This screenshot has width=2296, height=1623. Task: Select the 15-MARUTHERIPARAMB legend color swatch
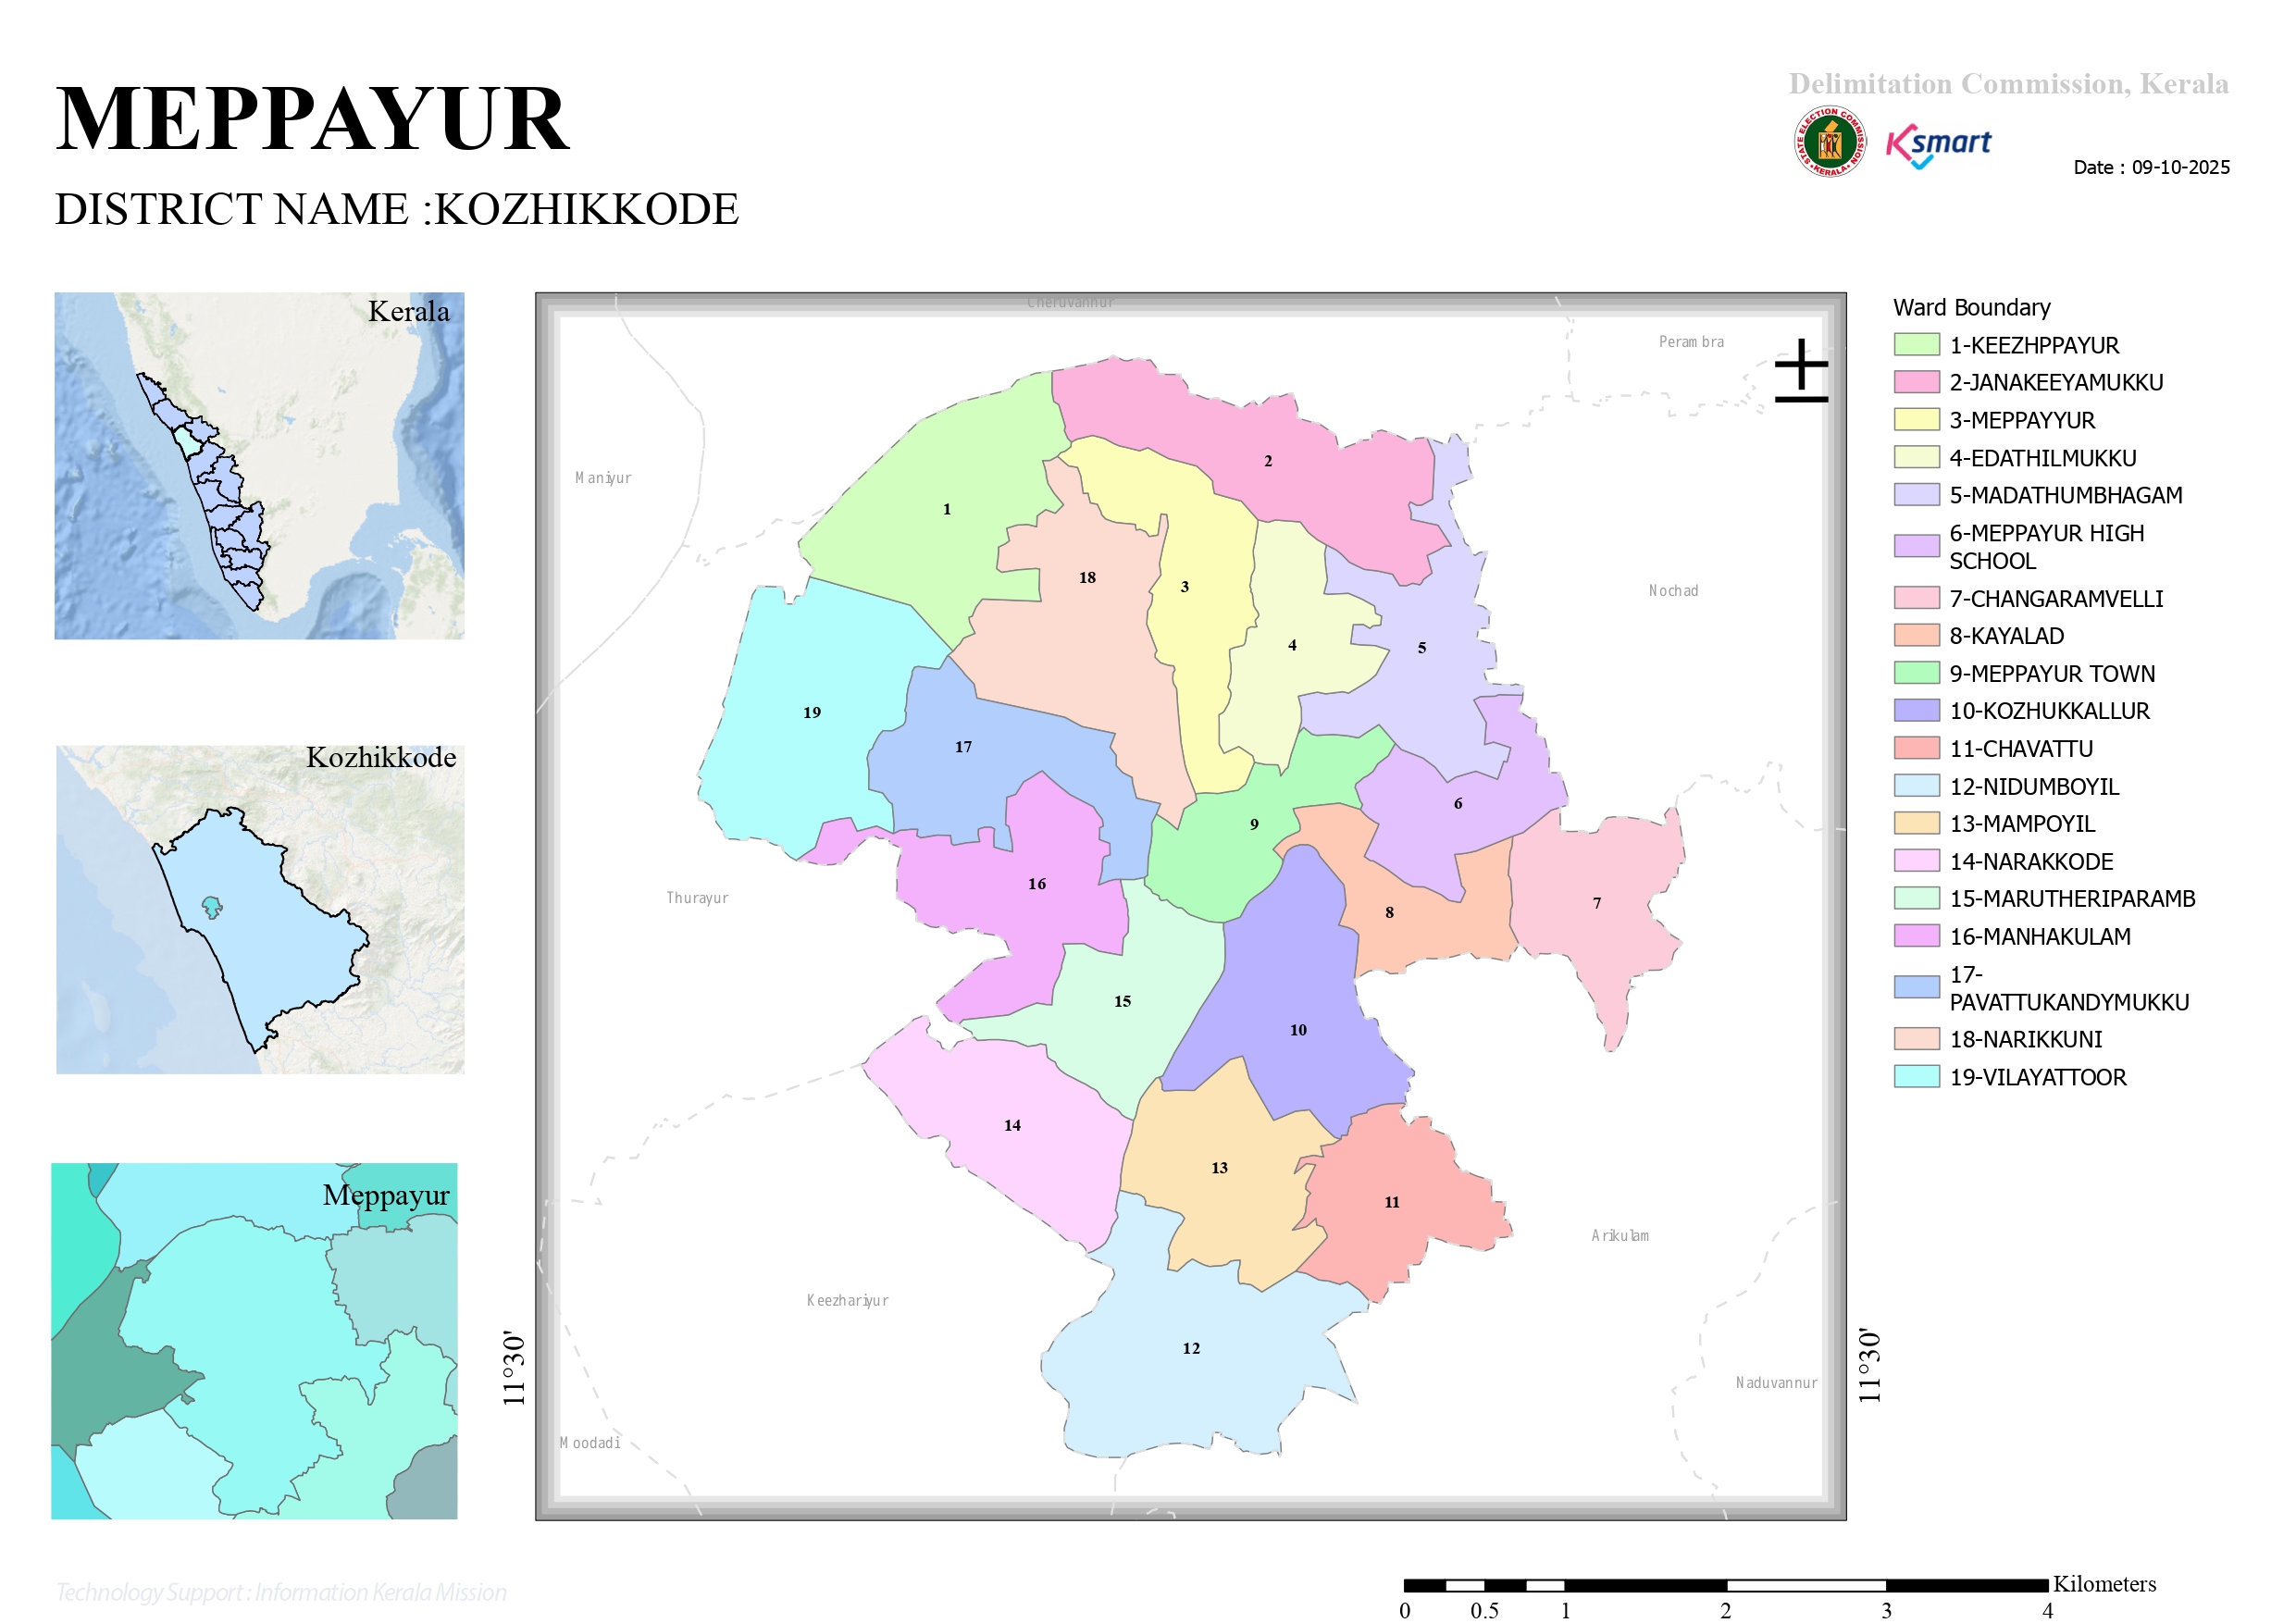1916,899
